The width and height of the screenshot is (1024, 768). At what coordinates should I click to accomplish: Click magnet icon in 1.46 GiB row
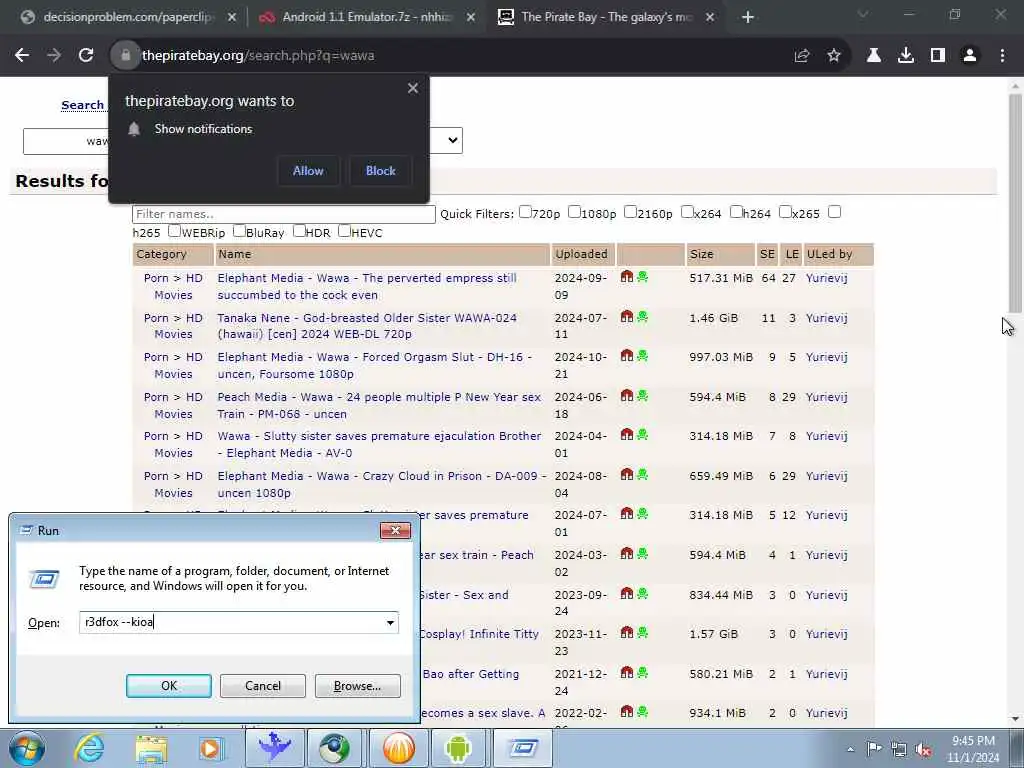click(627, 317)
